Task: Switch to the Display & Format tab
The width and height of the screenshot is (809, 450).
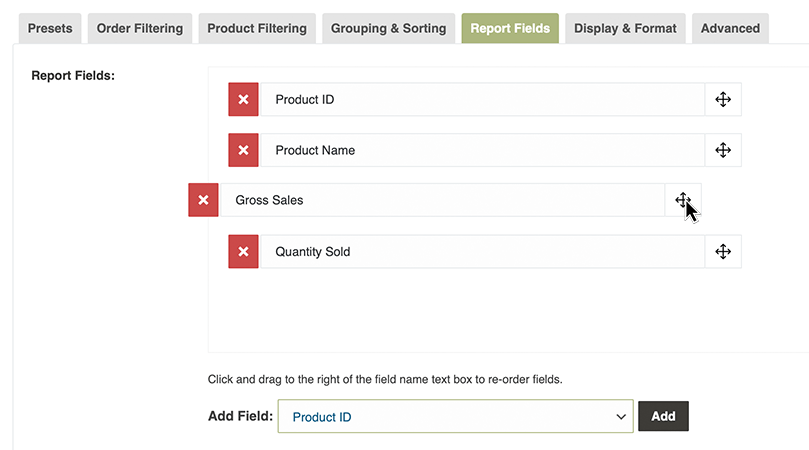Action: pos(625,28)
